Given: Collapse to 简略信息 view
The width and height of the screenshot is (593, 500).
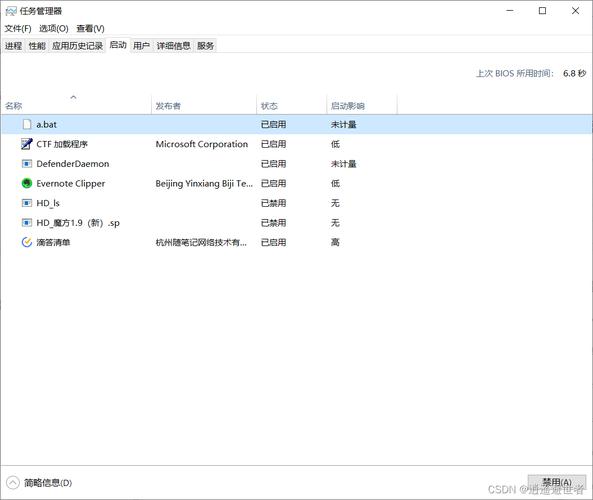Looking at the screenshot, I should [39, 483].
